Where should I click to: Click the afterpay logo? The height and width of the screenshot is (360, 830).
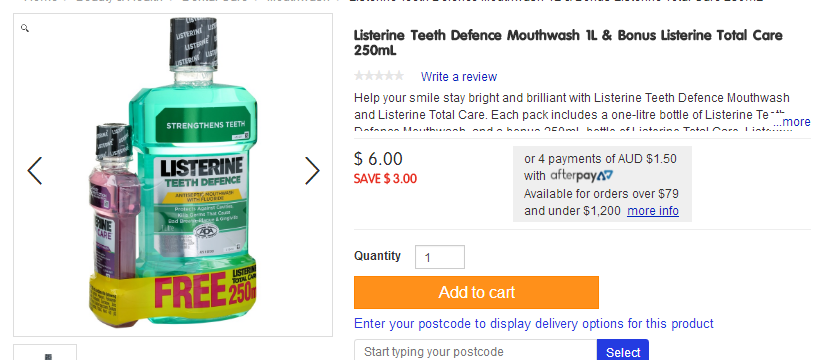581,176
